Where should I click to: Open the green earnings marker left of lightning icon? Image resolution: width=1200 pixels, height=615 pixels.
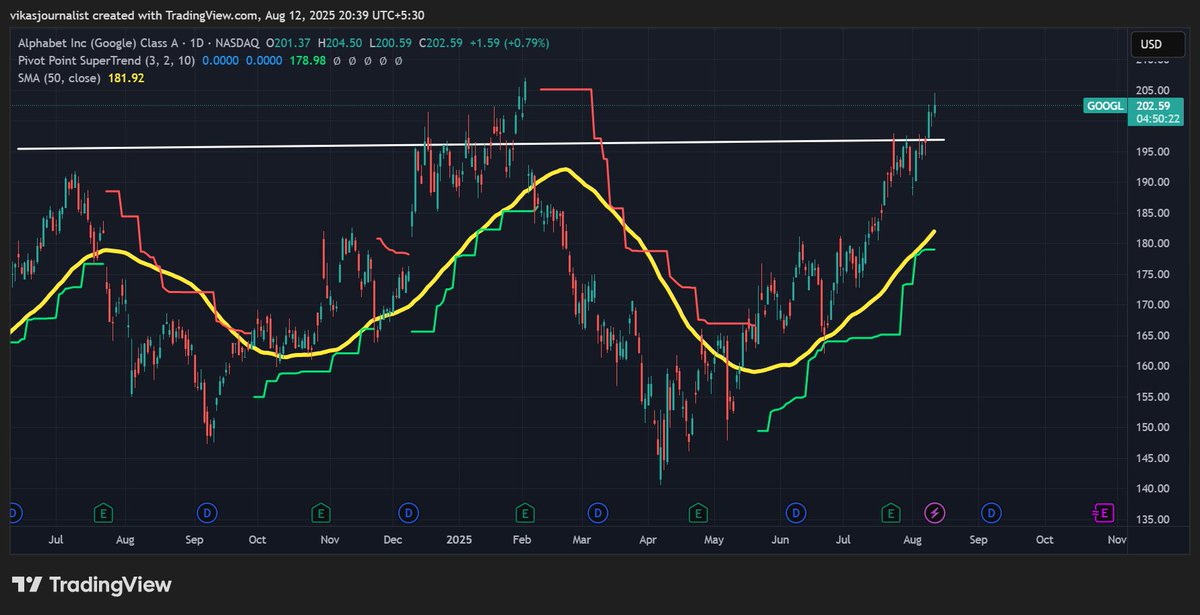coord(890,513)
